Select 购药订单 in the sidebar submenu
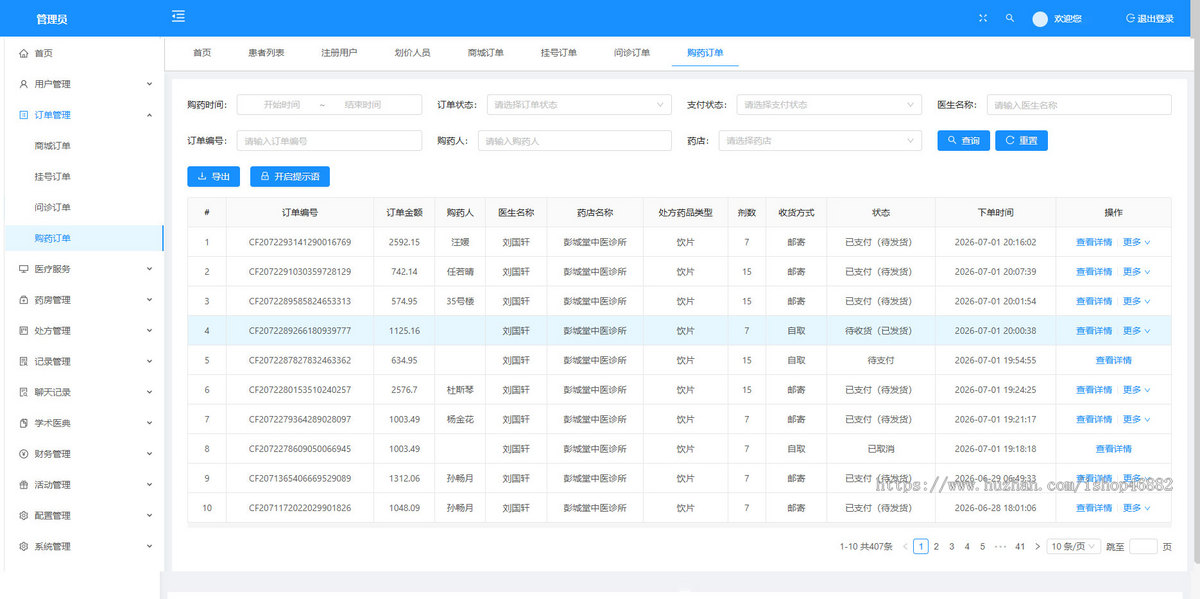This screenshot has width=1200, height=599. [82, 238]
